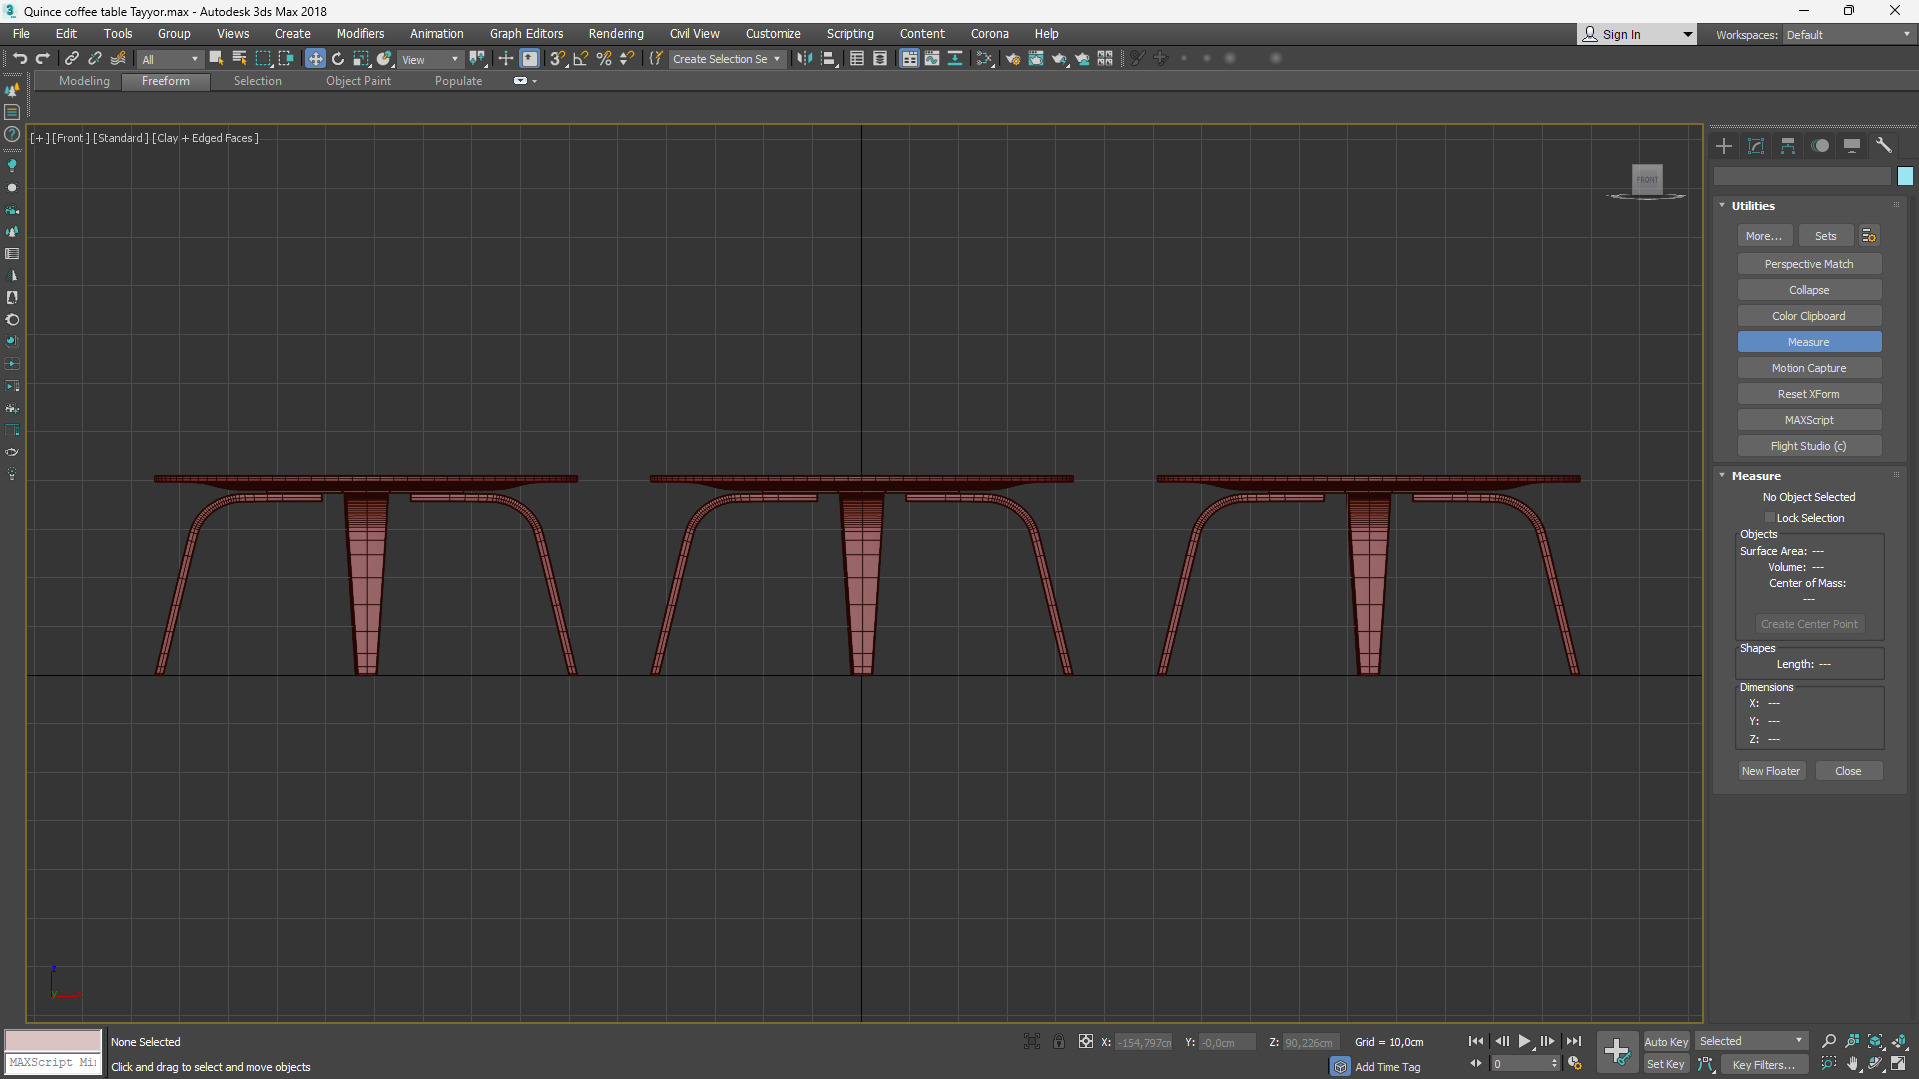Activate the Select Object tool

click(216, 59)
